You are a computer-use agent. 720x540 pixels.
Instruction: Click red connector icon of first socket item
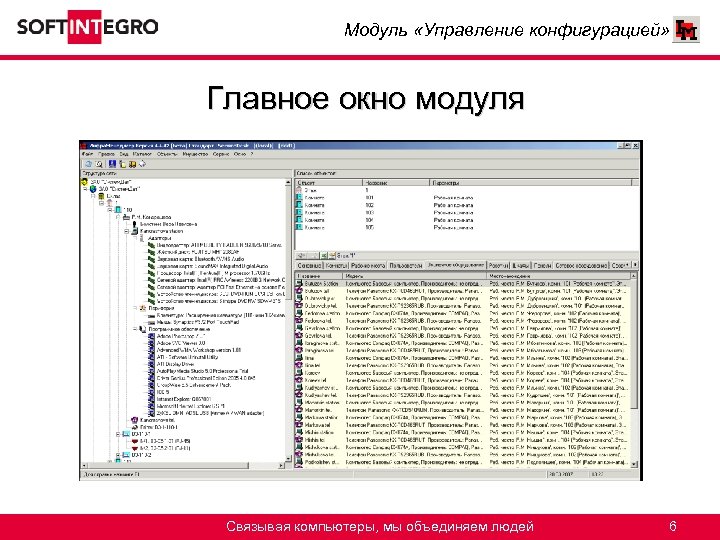(135, 441)
